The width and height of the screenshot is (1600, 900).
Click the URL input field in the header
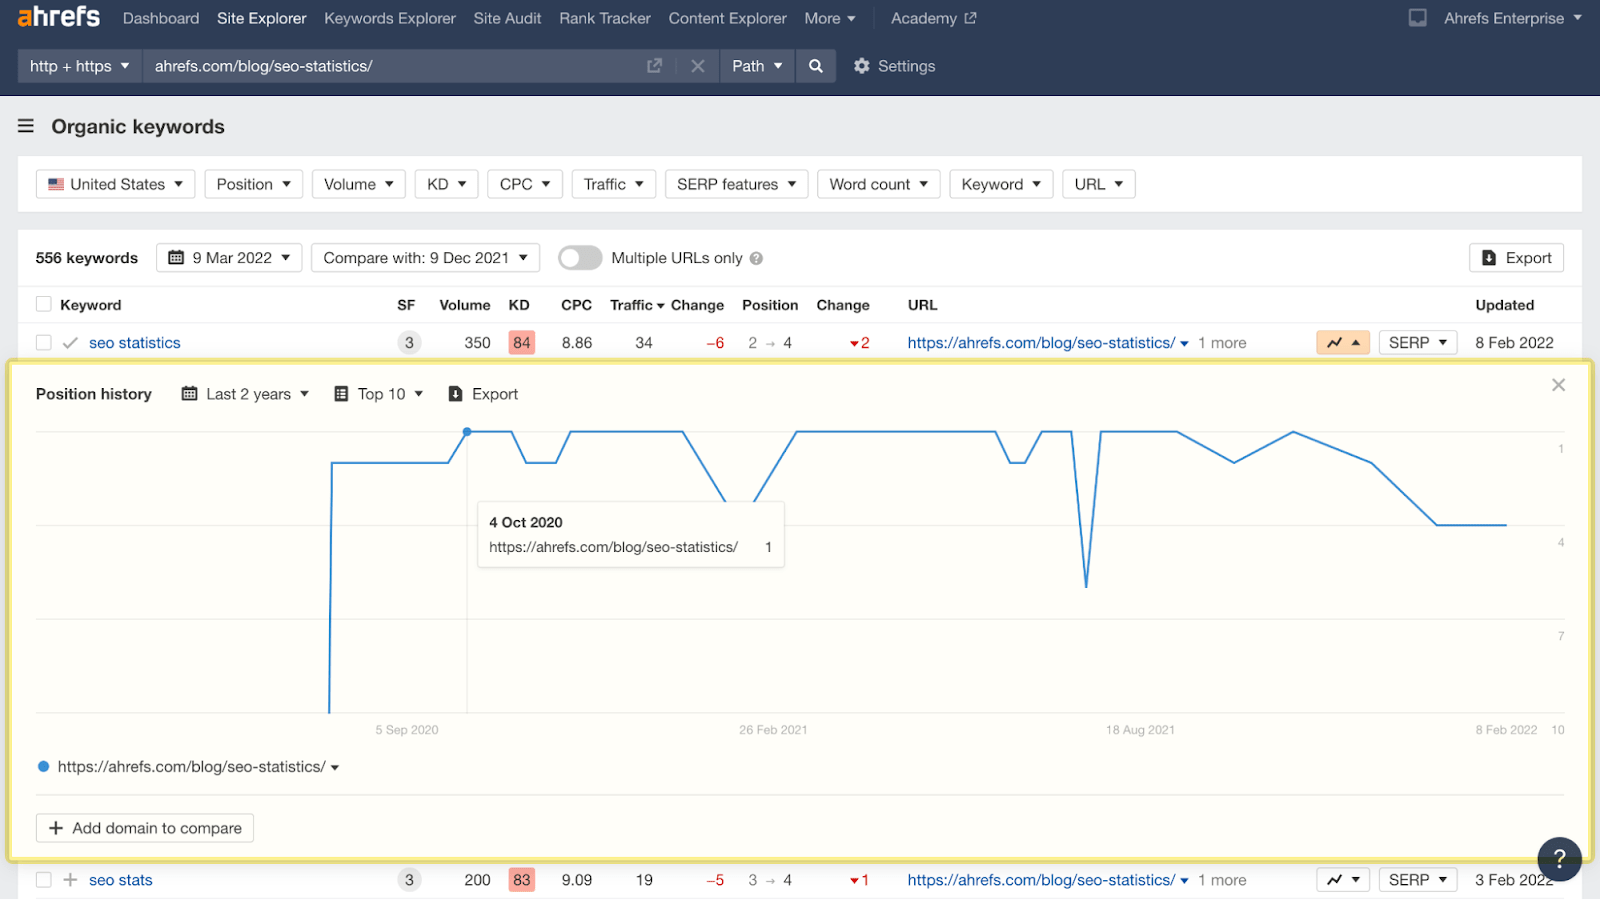[390, 66]
